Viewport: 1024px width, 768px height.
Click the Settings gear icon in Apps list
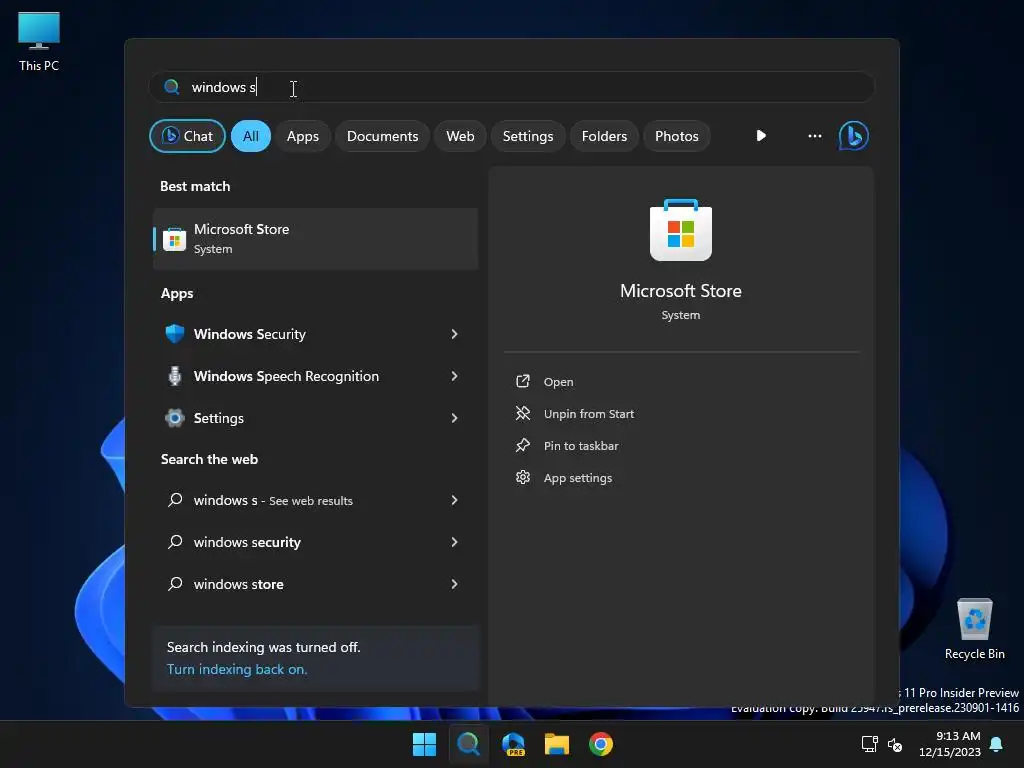174,418
